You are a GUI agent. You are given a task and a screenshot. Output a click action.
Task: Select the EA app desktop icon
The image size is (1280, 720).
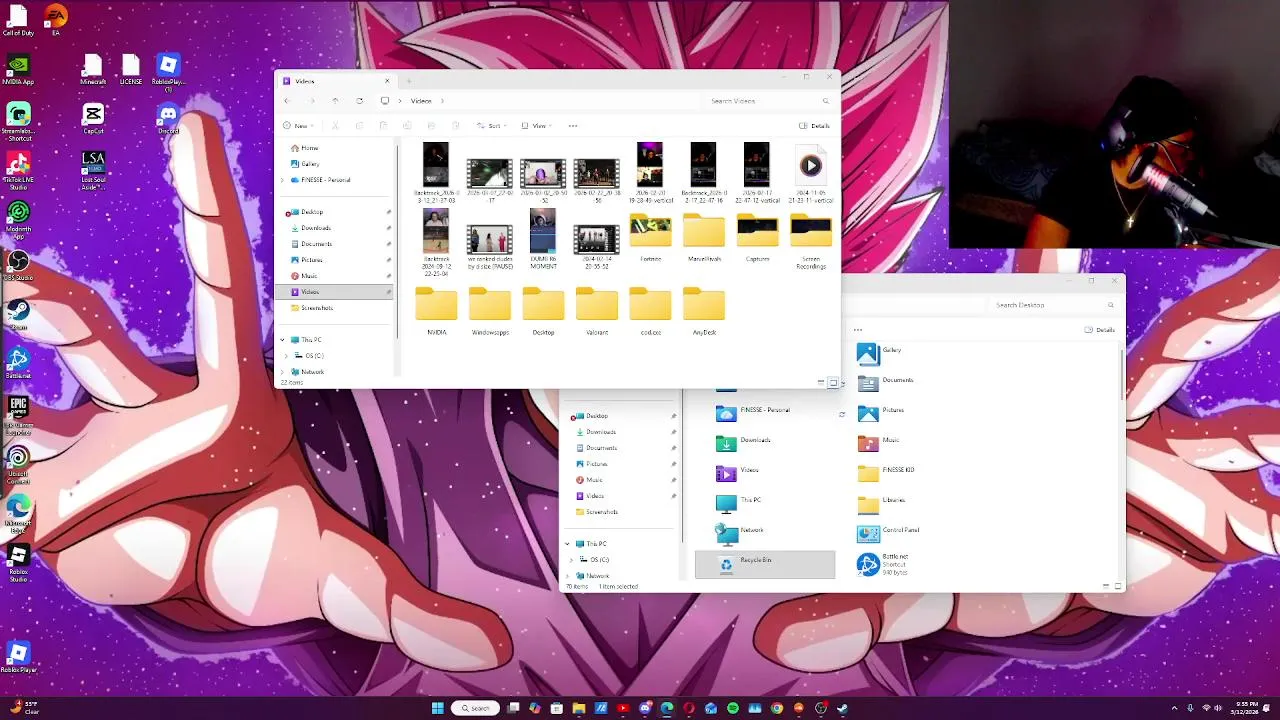point(56,20)
